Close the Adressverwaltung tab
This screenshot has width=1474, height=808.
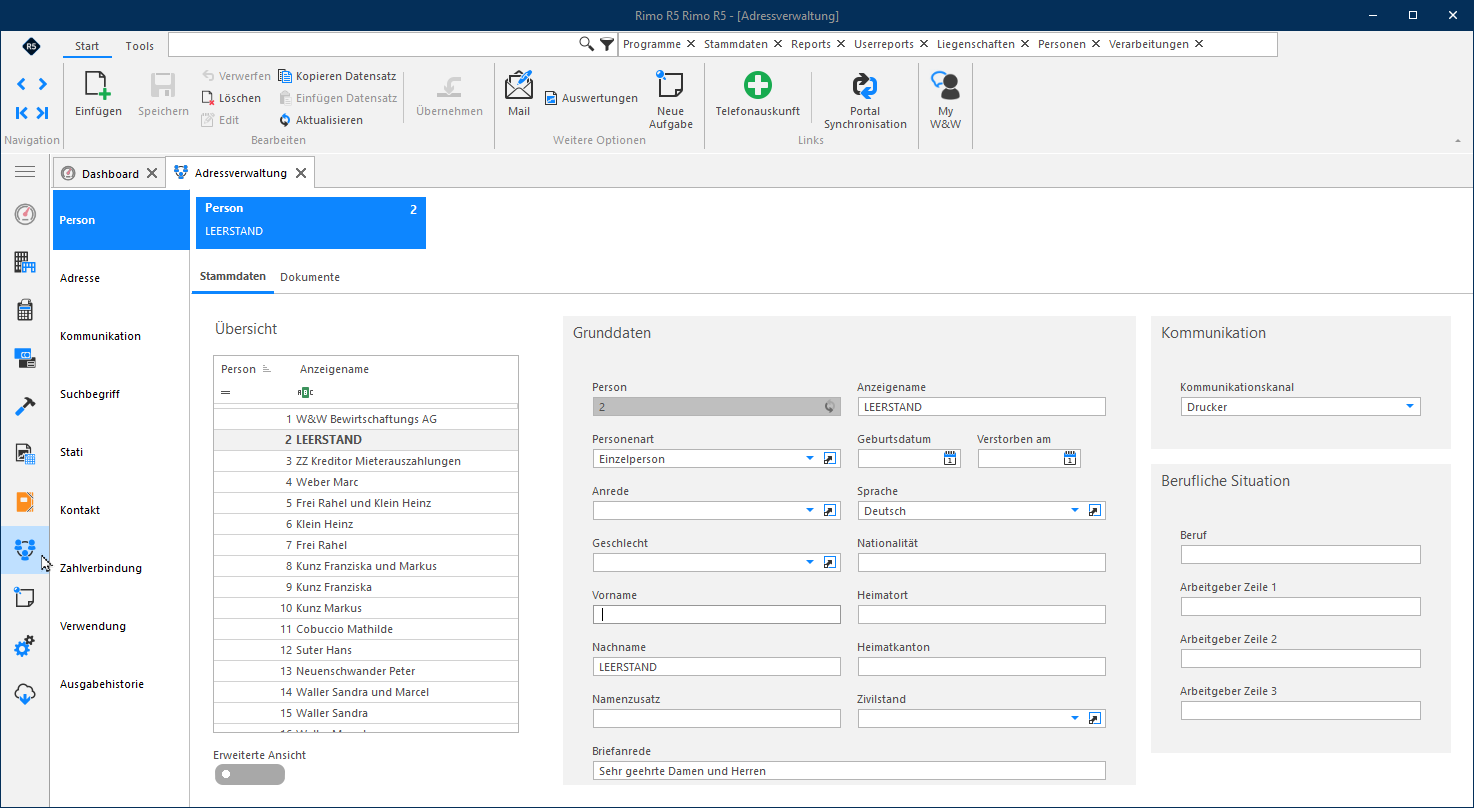tap(300, 173)
